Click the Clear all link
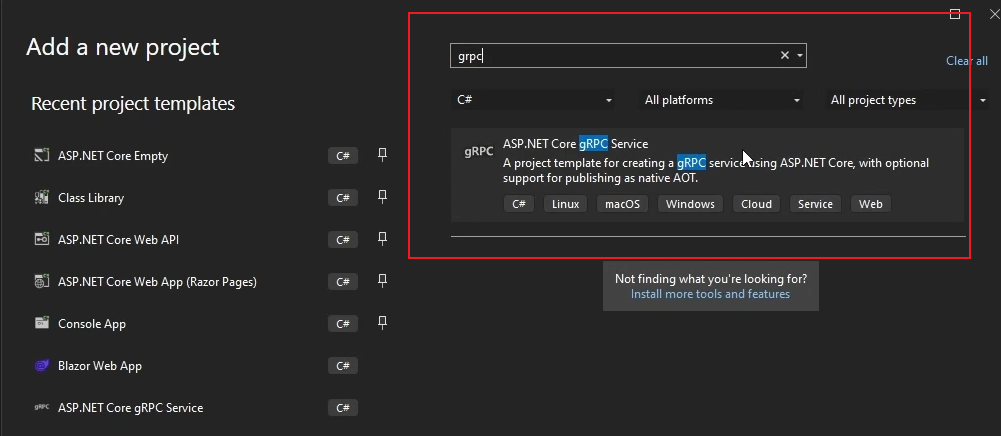 [967, 61]
